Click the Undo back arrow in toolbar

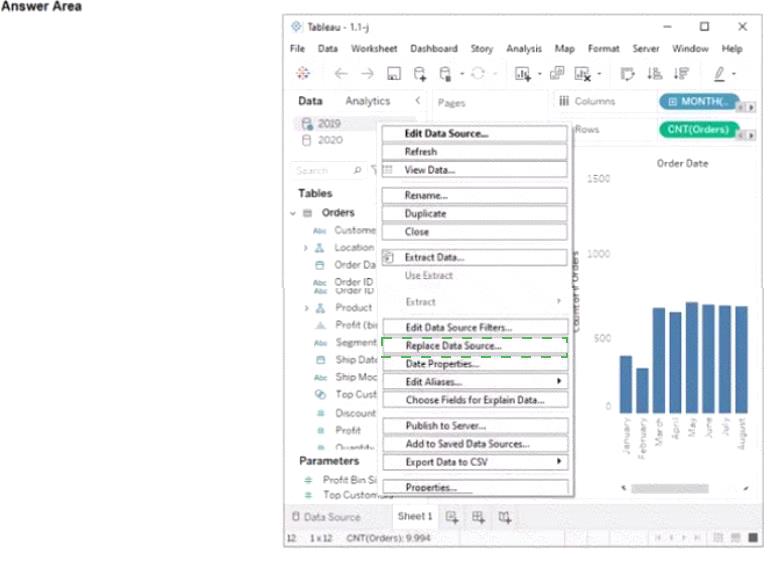(341, 74)
